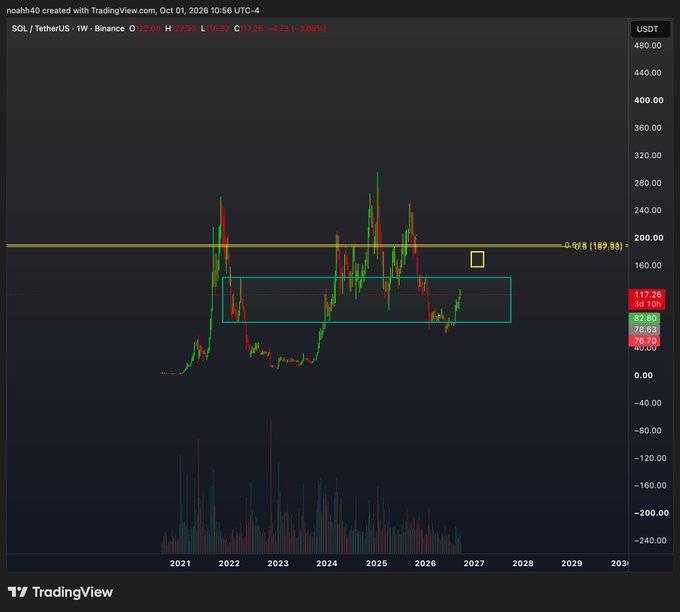
Task: Click the 117.26 current price tag
Action: coord(647,295)
